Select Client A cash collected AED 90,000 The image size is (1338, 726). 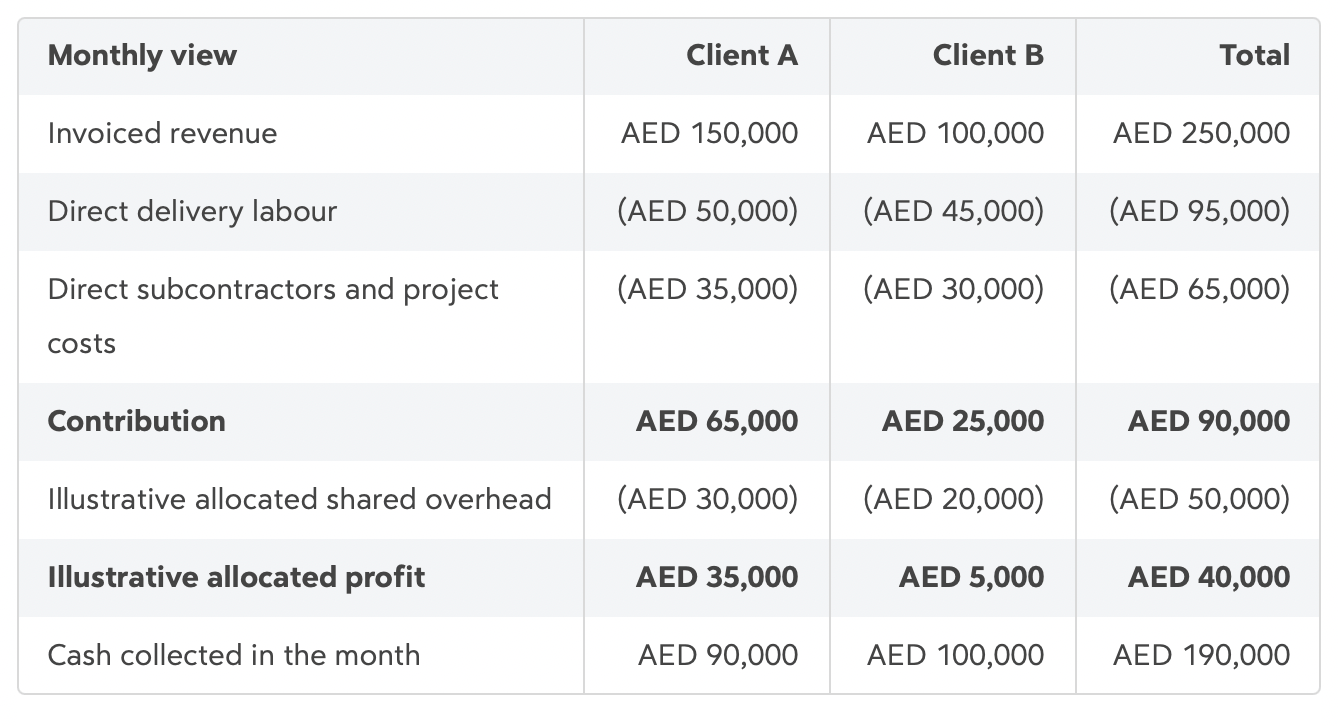click(x=718, y=655)
